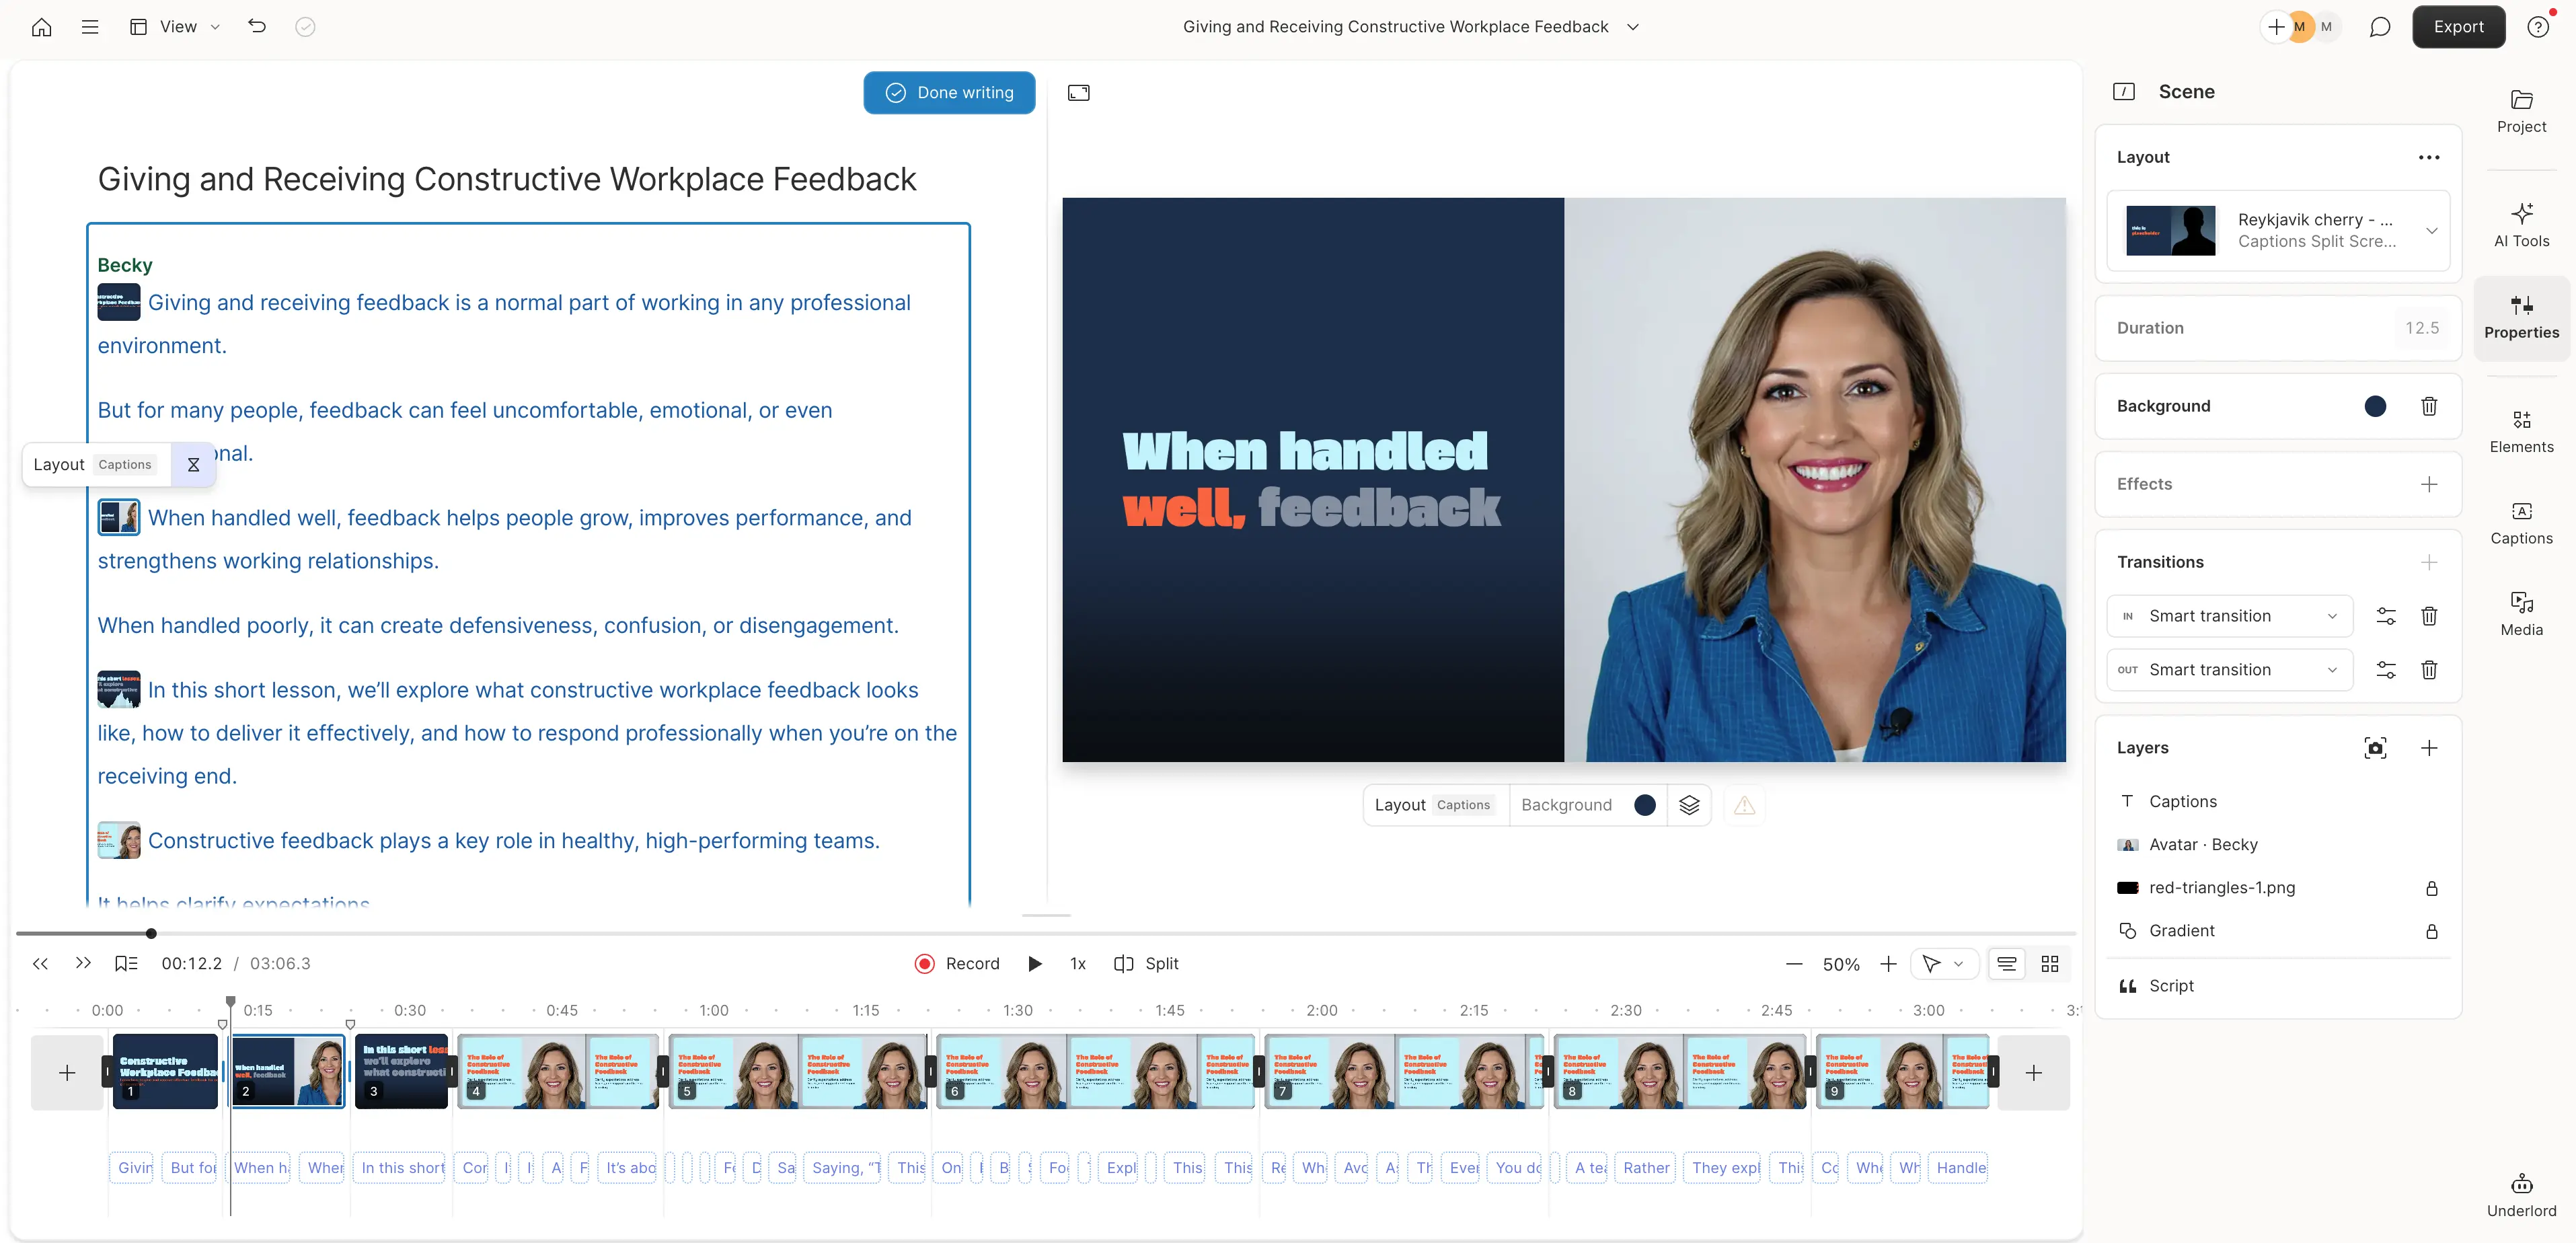Unlock the red-triangles-1.png layer
The image size is (2576, 1243).
pos(2431,888)
